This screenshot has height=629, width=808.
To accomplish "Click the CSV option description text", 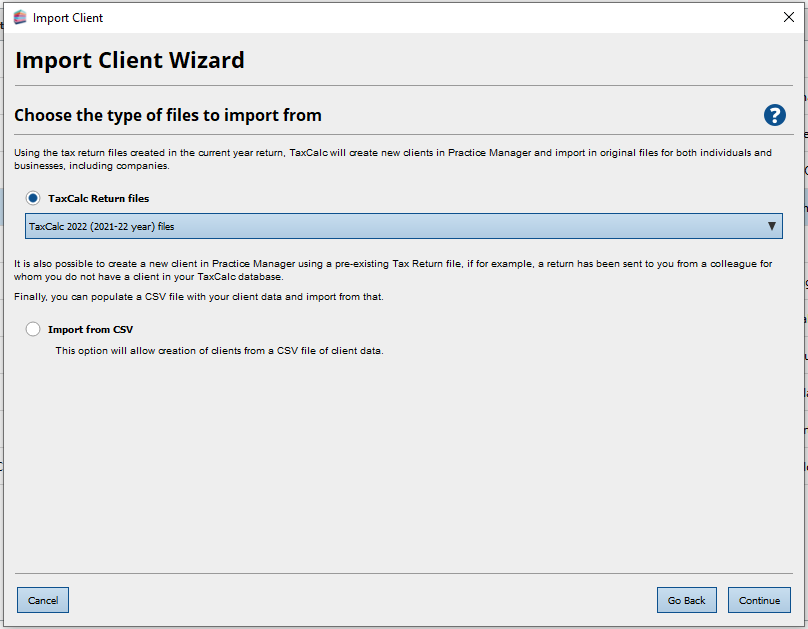I will [219, 350].
